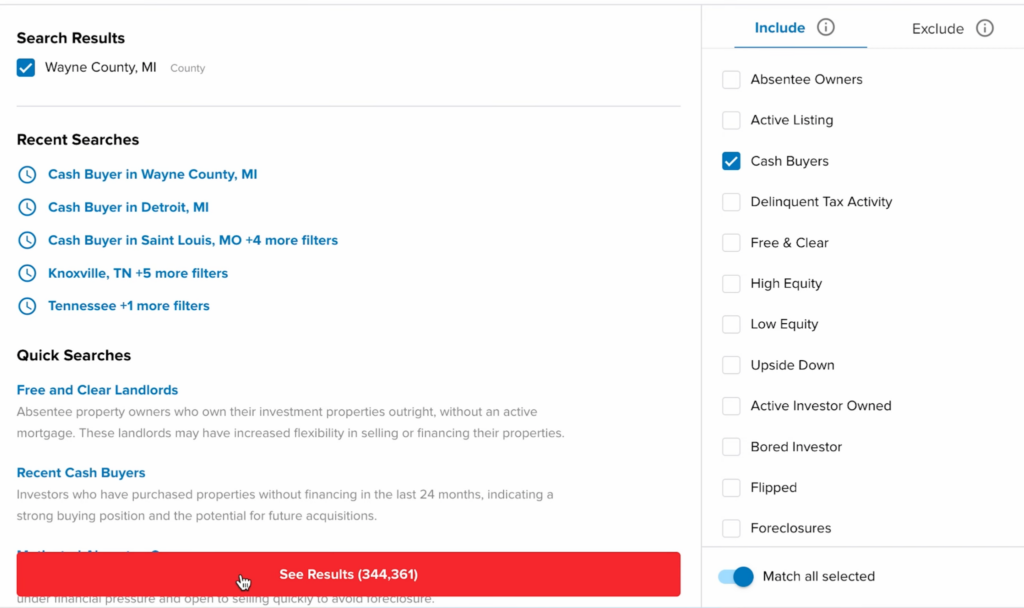The width and height of the screenshot is (1024, 608).
Task: Click the See Results button
Action: [348, 574]
